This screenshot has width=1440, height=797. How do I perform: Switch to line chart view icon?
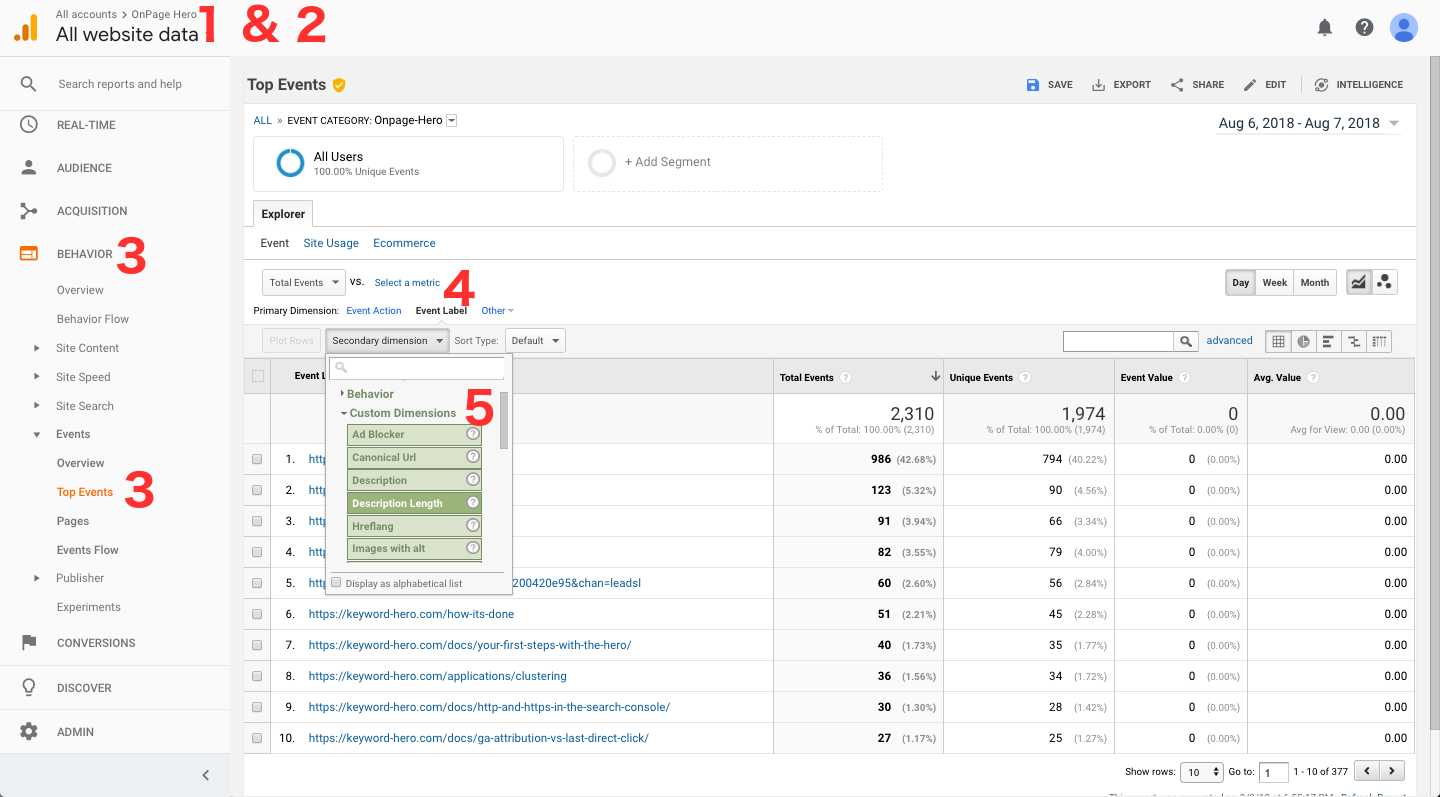click(1359, 283)
